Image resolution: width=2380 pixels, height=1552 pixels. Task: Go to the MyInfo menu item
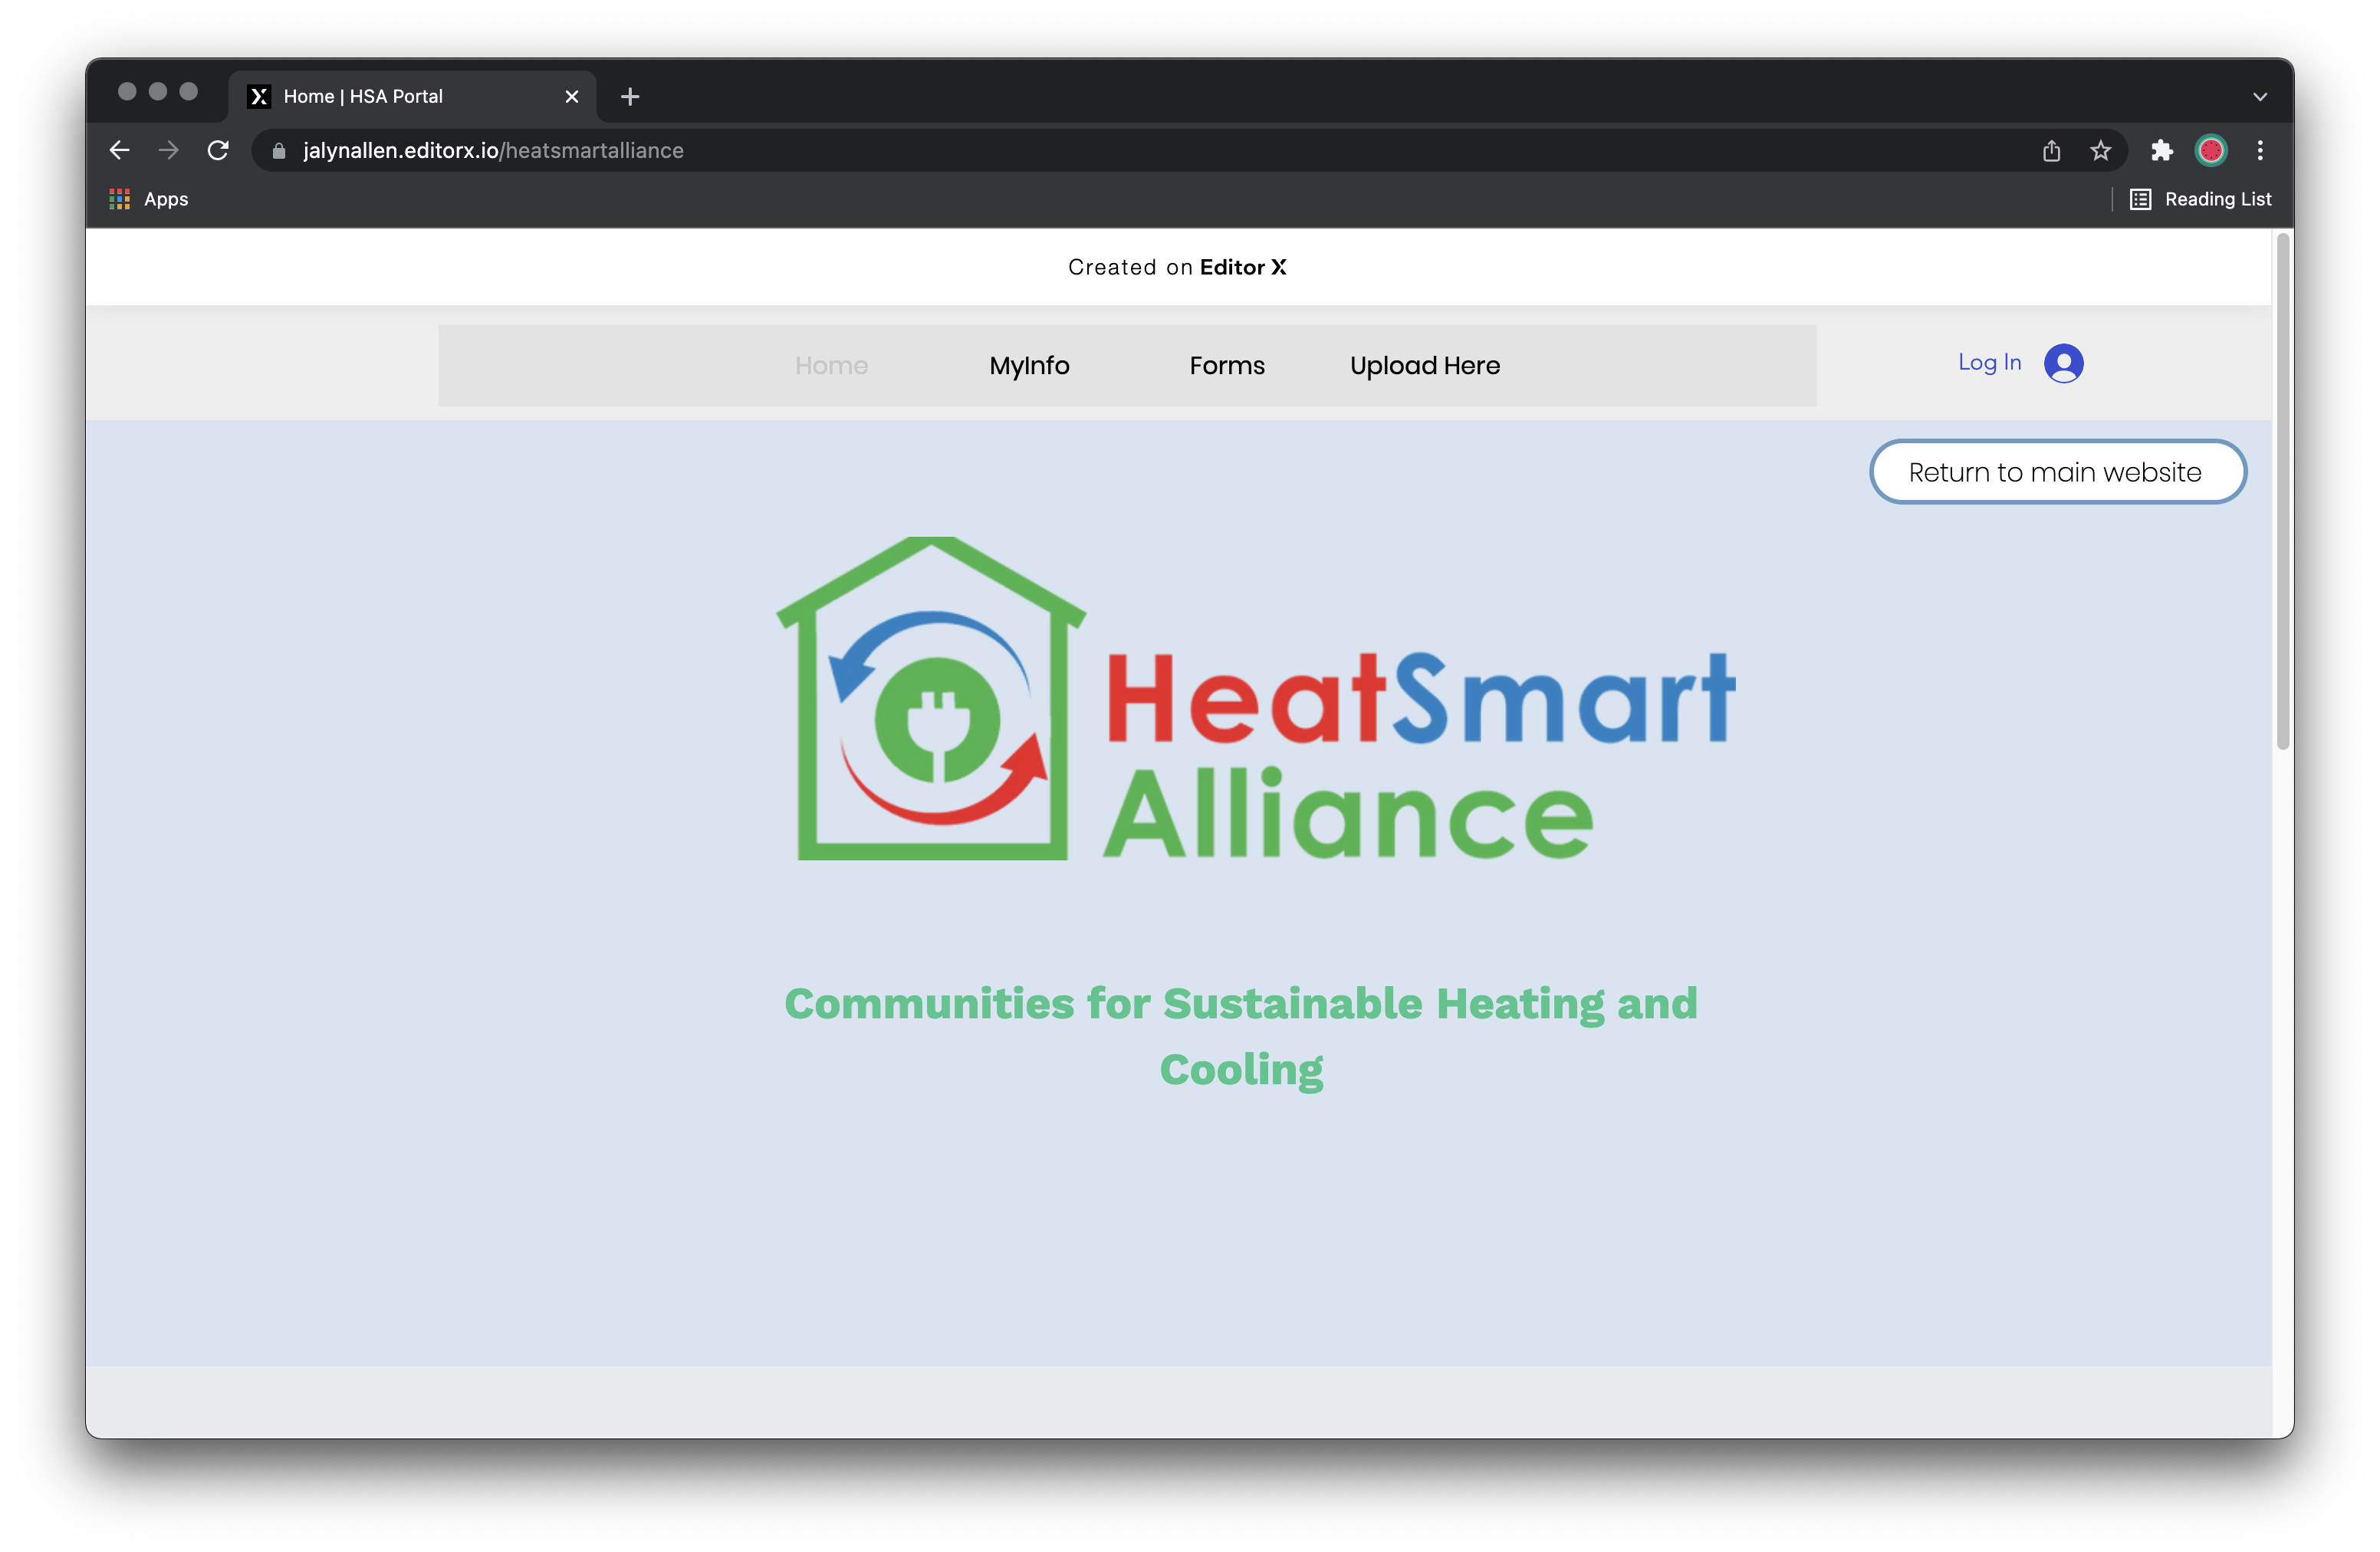1029,366
